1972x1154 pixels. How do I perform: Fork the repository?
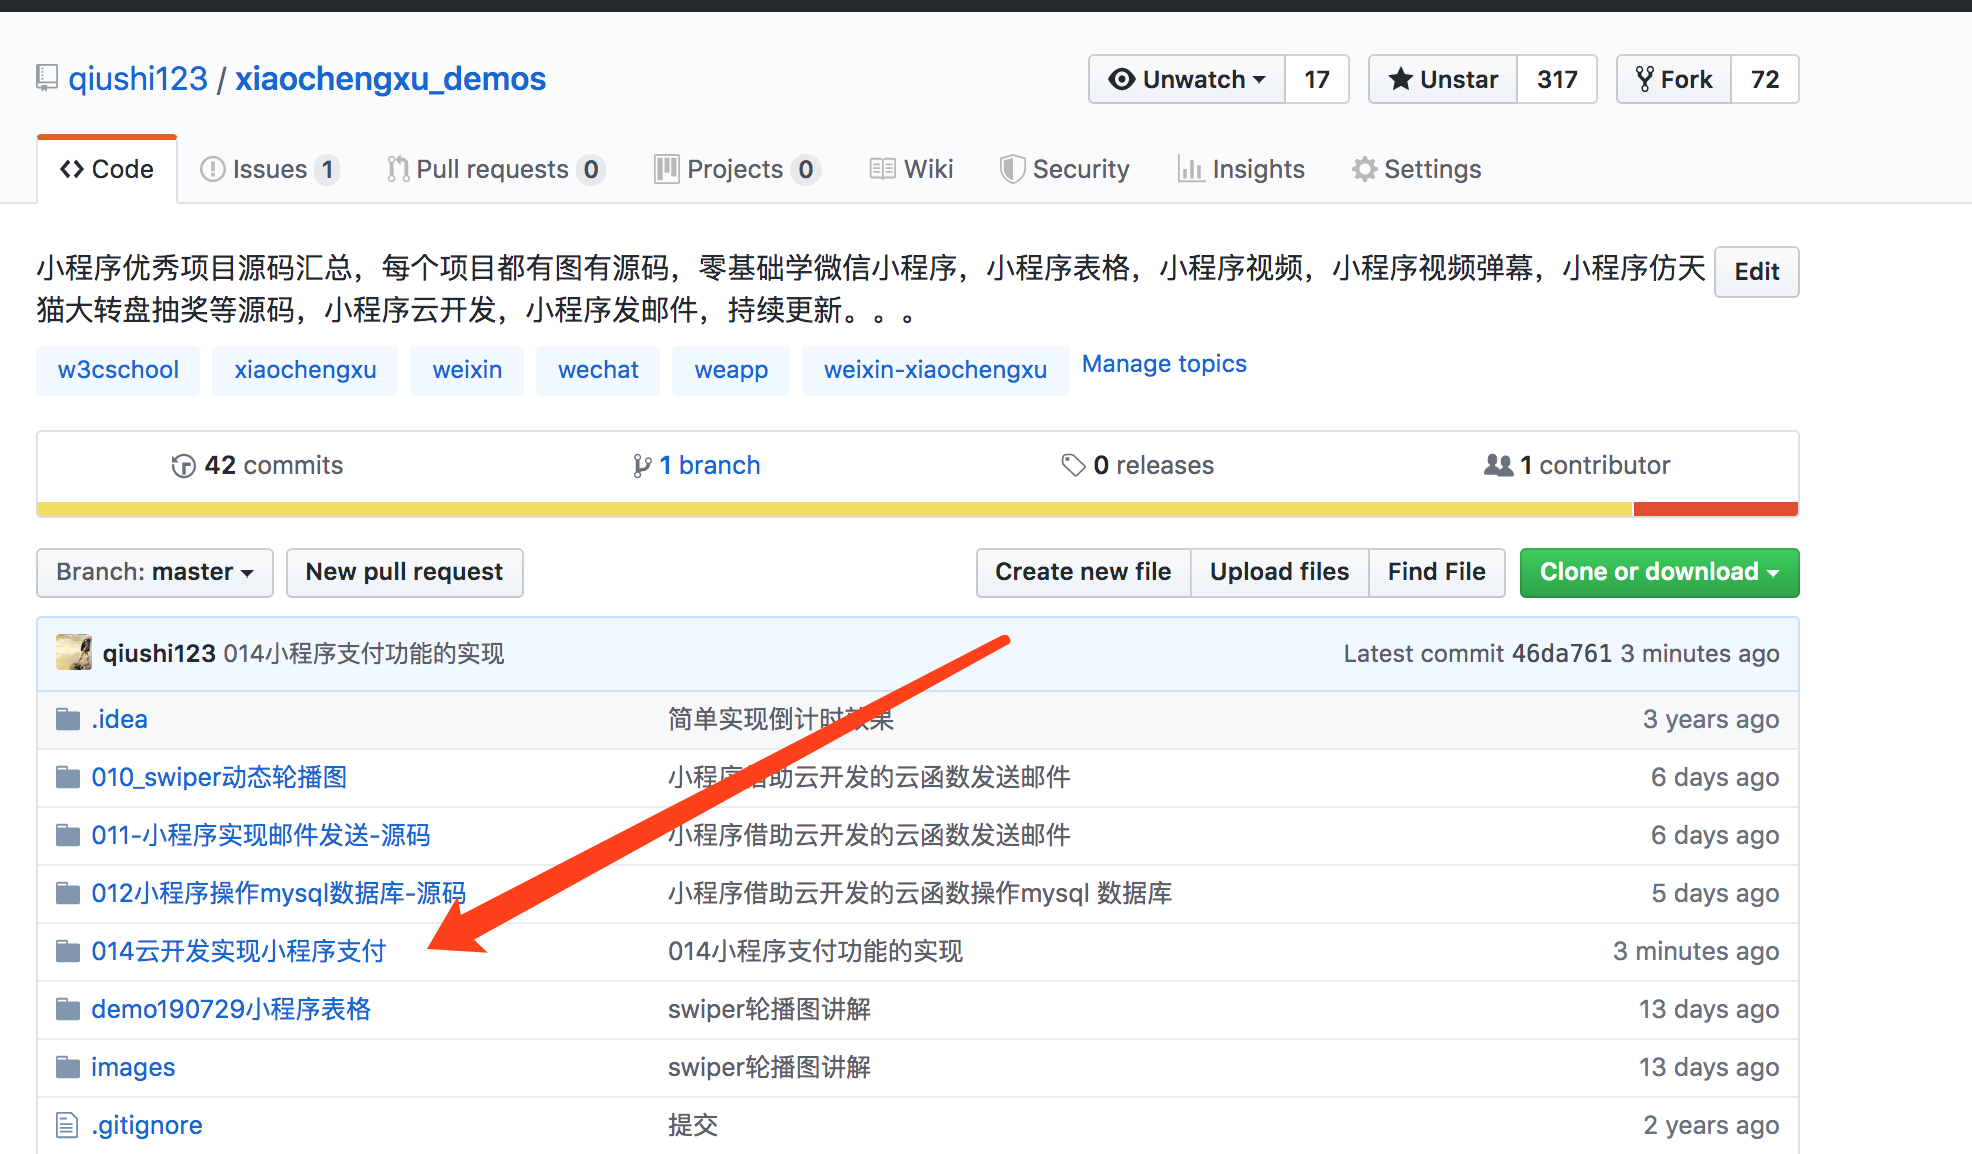click(x=1674, y=79)
